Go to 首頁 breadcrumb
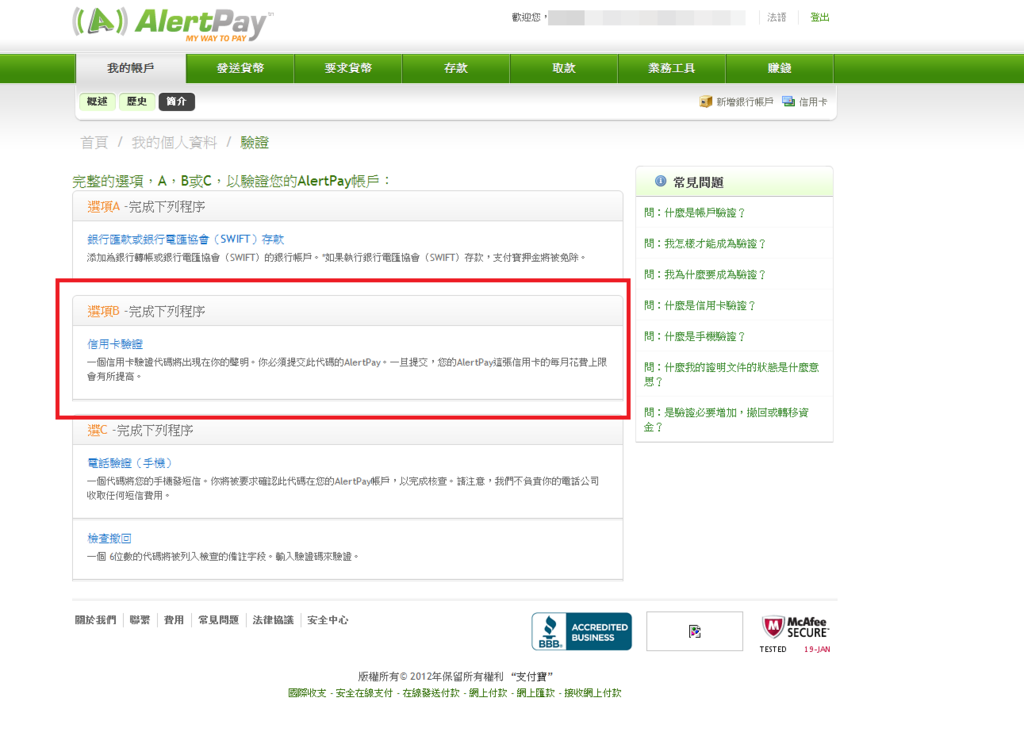The image size is (1024, 736). 94,142
